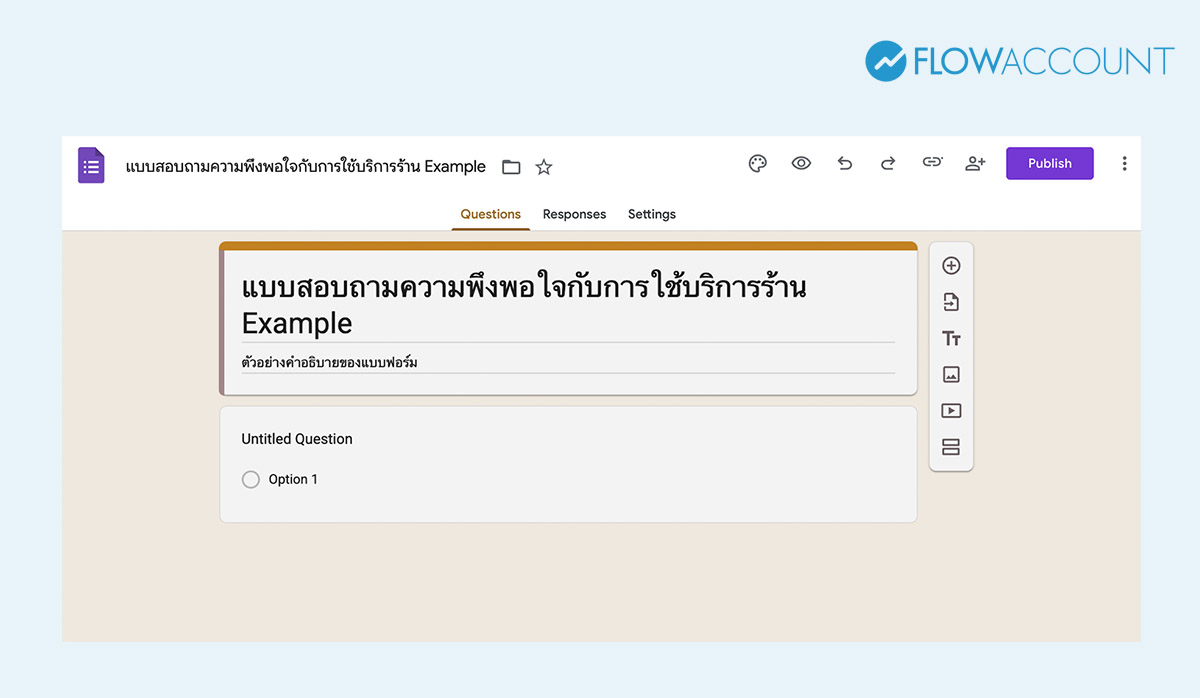Switch to the Responses tab
Viewport: 1200px width, 698px height.
[574, 214]
